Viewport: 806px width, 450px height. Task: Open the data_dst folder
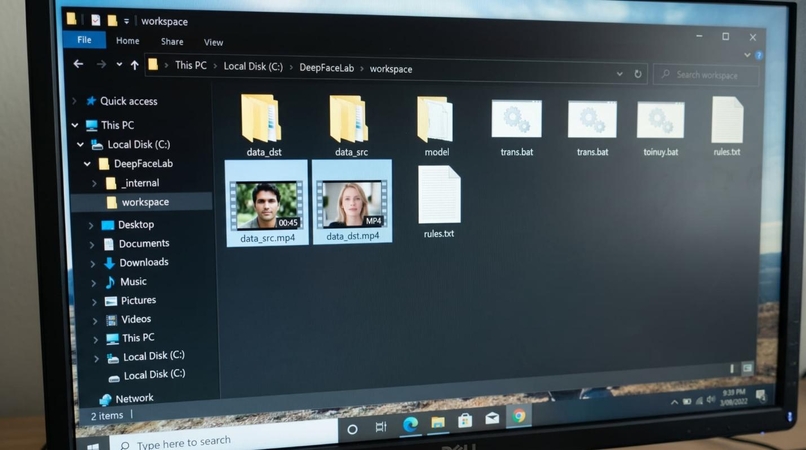(263, 125)
